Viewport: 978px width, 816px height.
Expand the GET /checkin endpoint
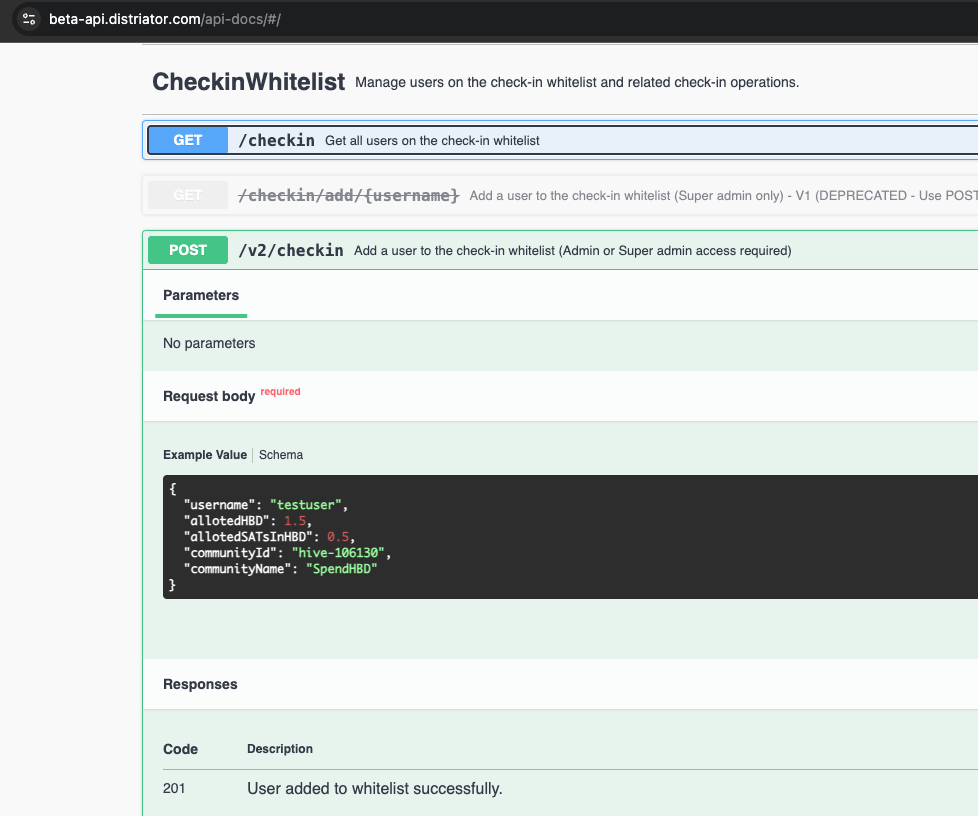point(563,140)
